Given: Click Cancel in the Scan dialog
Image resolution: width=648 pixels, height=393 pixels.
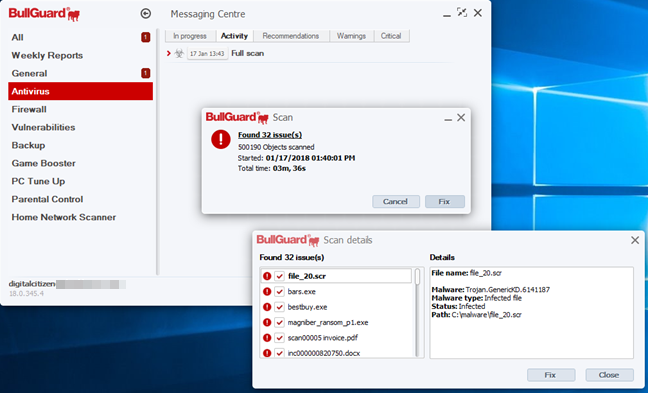Looking at the screenshot, I should 396,202.
